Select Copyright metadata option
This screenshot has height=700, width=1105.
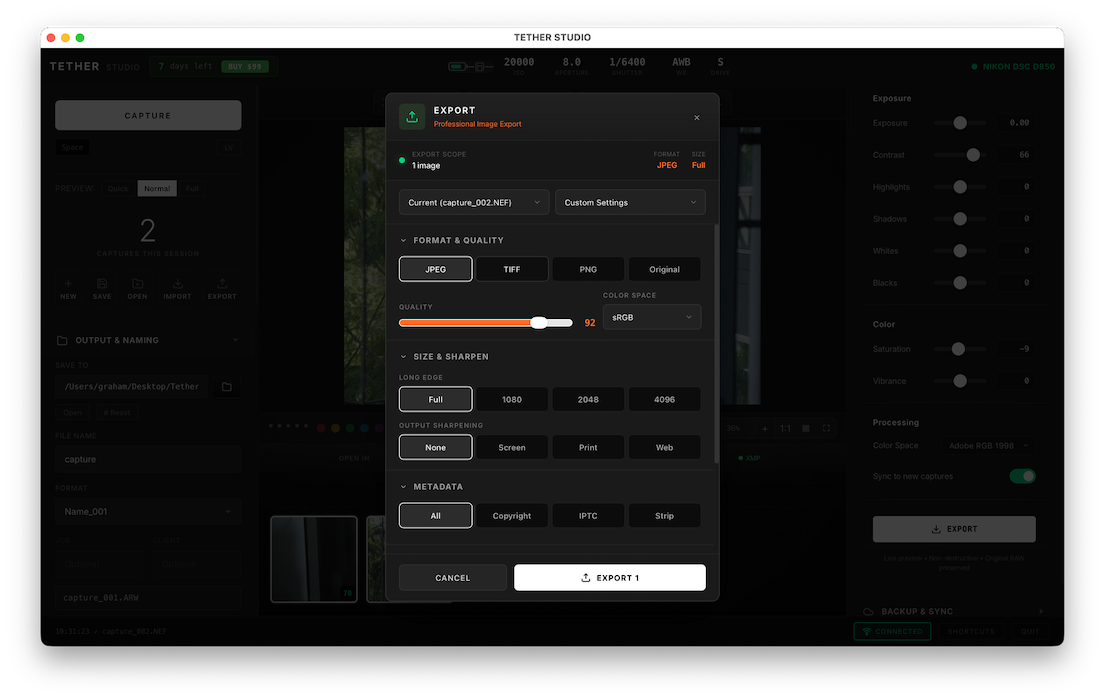click(x=512, y=515)
